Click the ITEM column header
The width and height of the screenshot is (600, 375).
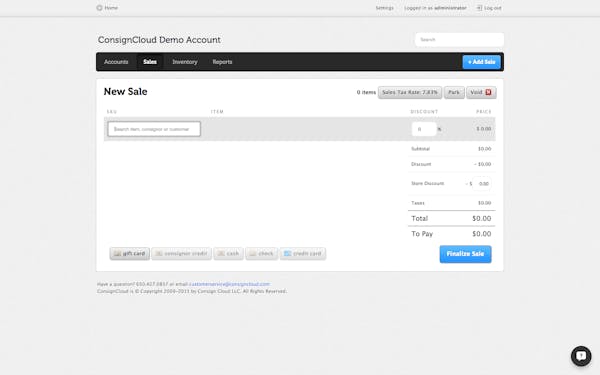click(x=217, y=112)
